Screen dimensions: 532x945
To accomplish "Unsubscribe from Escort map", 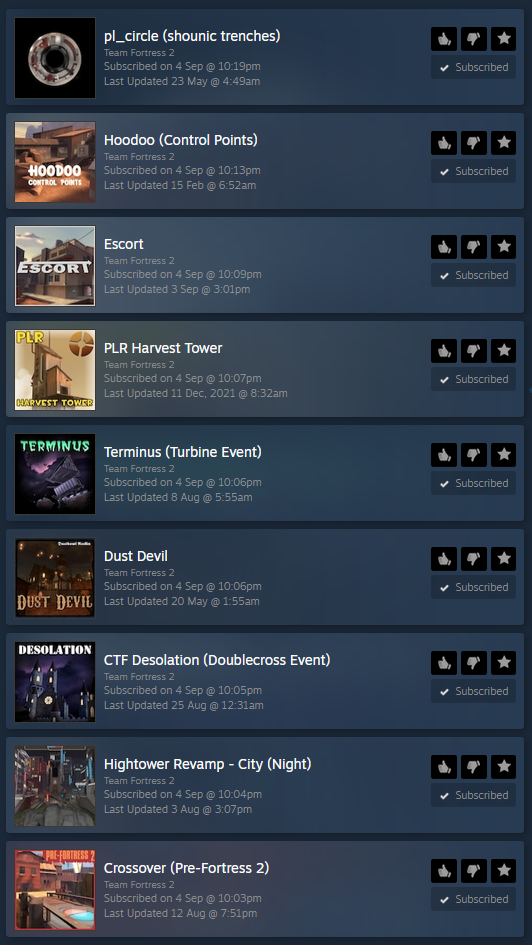I will click(474, 275).
